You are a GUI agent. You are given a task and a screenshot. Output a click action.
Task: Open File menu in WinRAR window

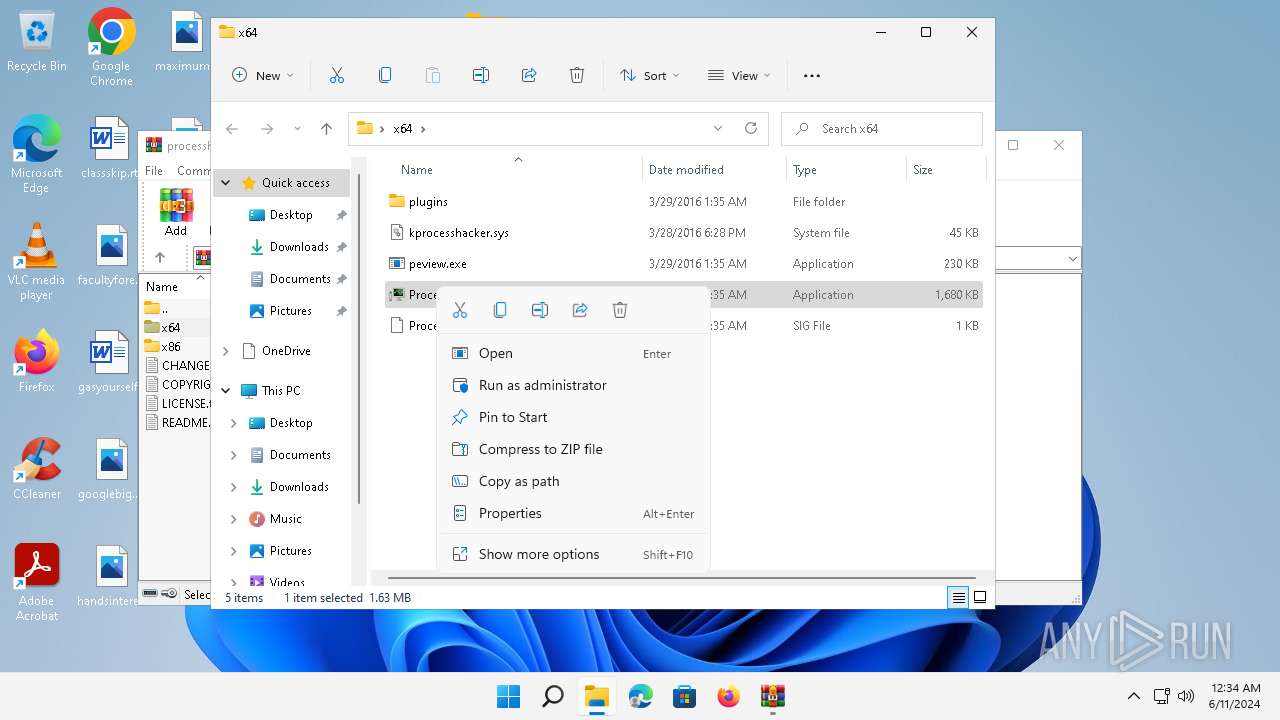(154, 171)
